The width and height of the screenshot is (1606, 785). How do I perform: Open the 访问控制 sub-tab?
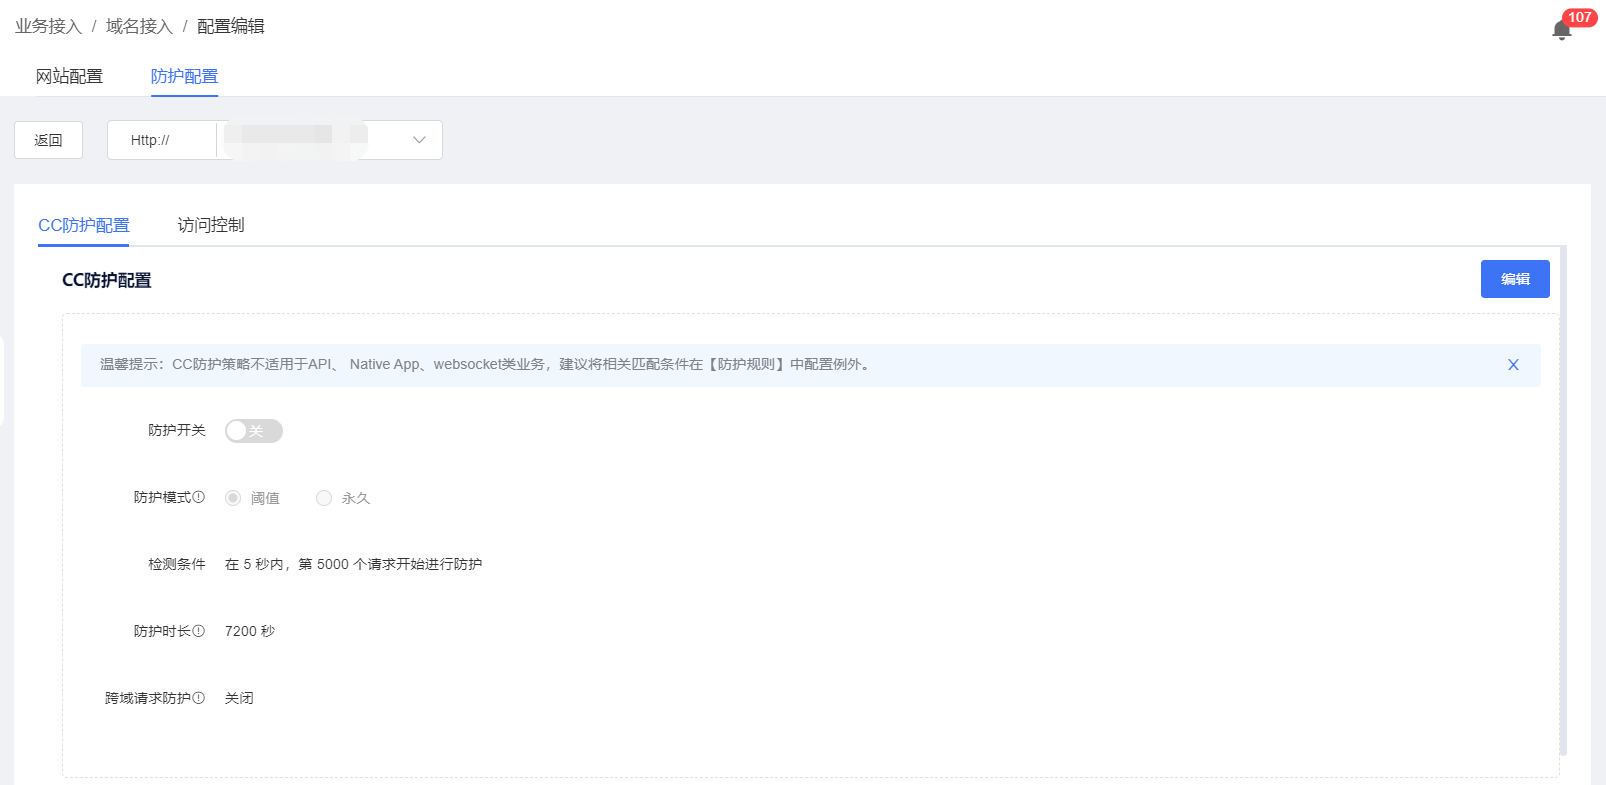211,225
